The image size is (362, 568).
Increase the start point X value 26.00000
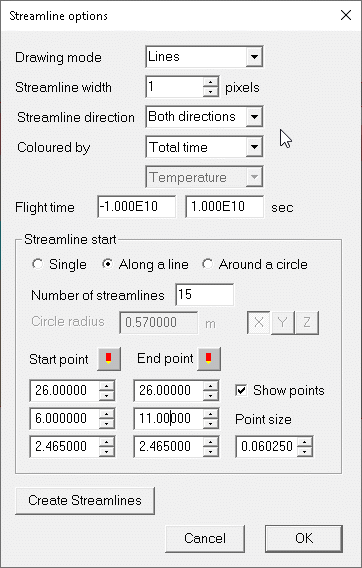pyautogui.click(x=106, y=386)
